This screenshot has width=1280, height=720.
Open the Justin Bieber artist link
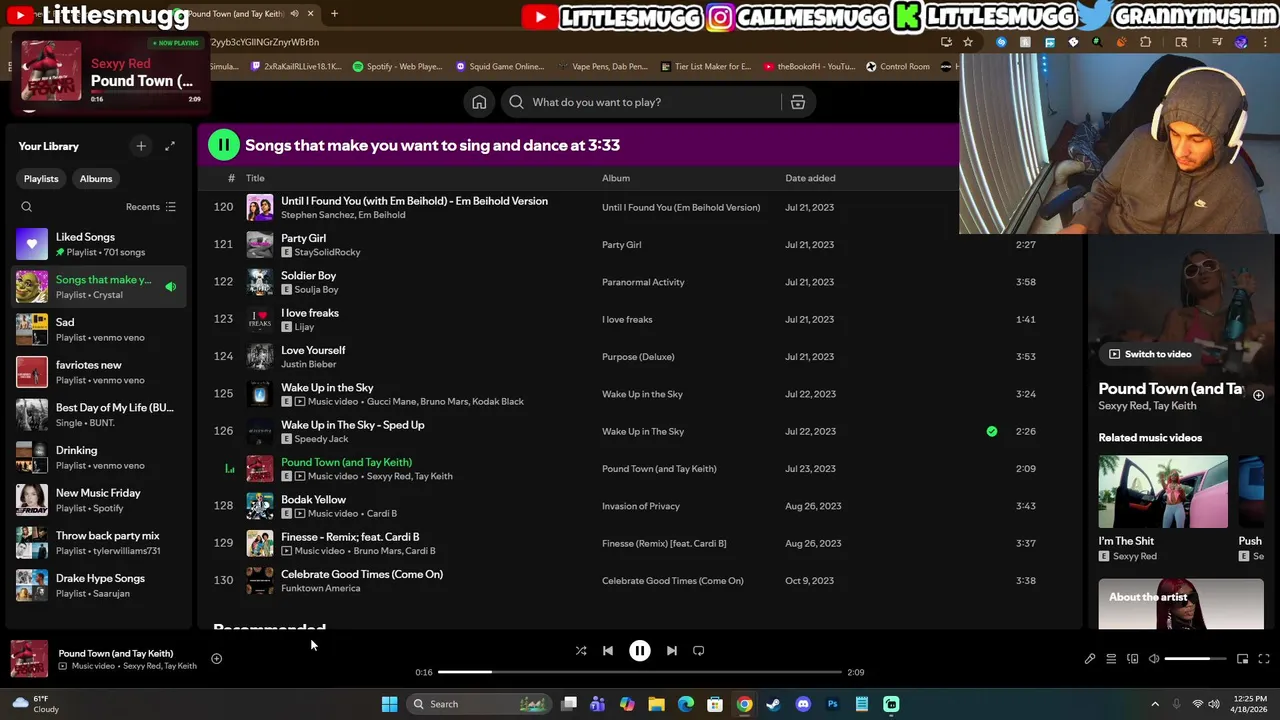point(308,364)
